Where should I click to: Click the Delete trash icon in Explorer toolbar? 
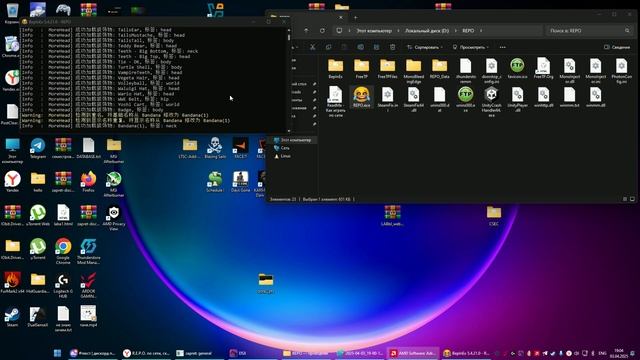point(392,47)
